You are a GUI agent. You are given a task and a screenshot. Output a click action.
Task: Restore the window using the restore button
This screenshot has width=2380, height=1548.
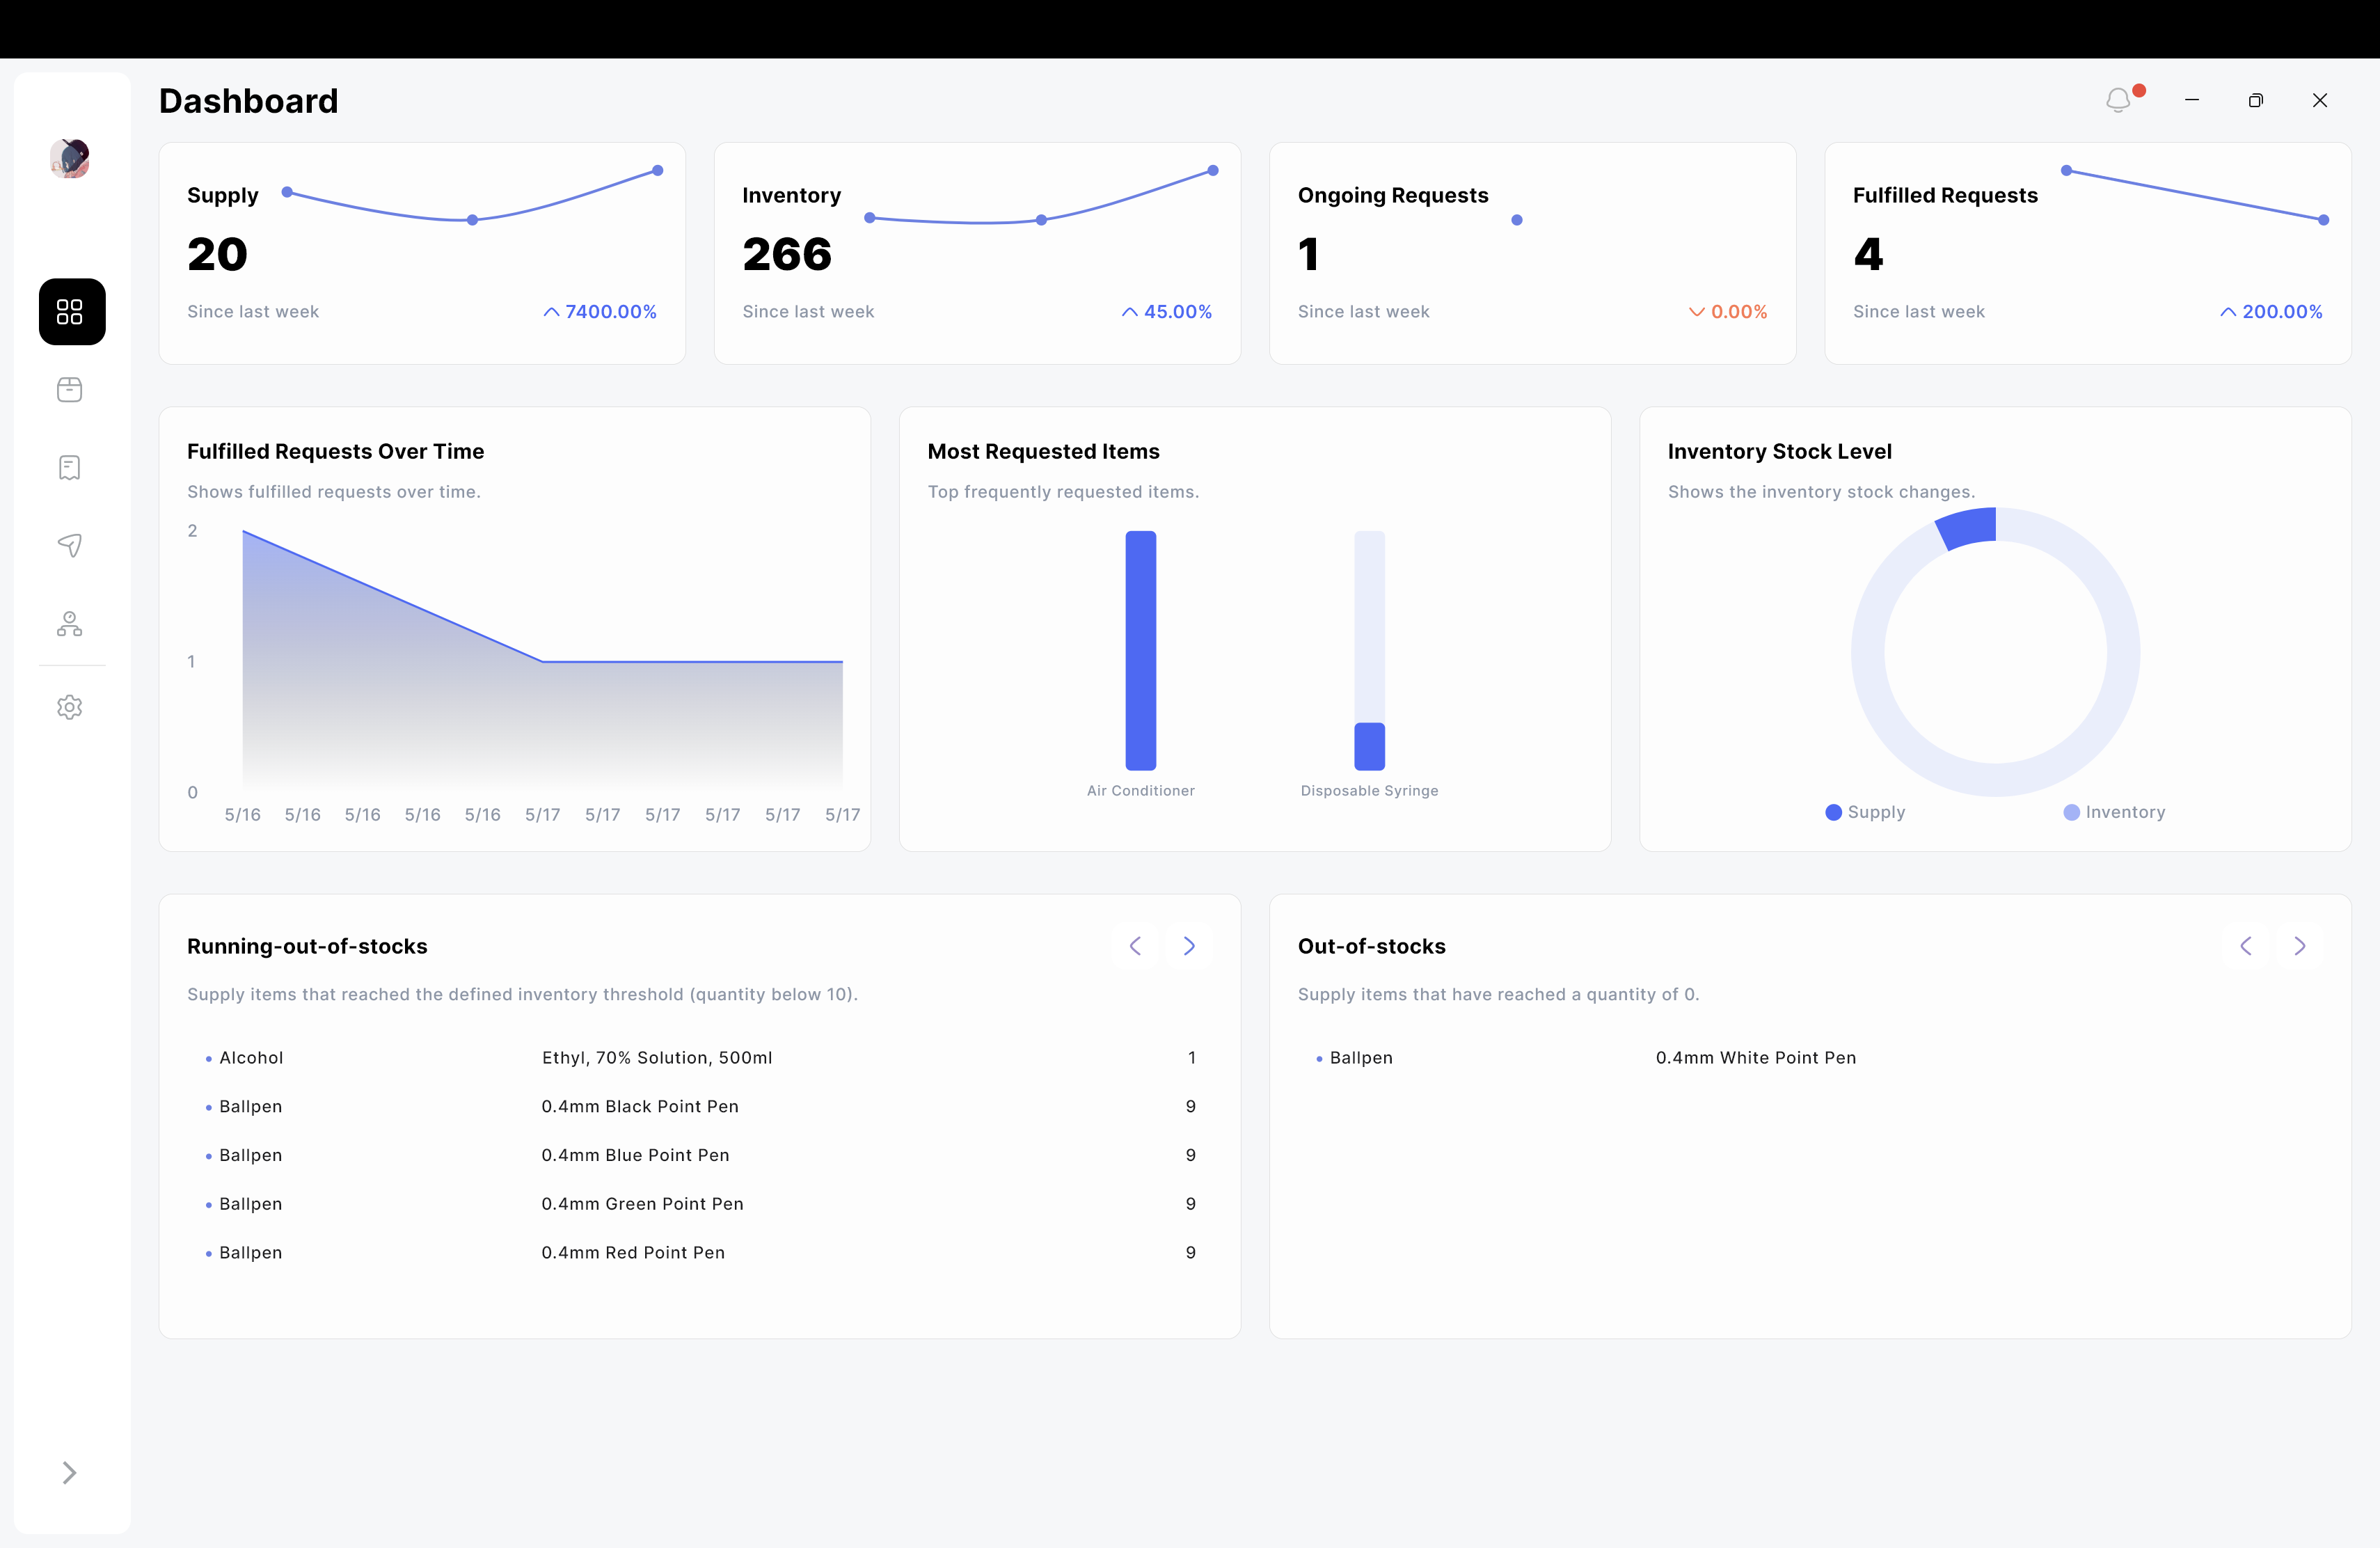pyautogui.click(x=2256, y=101)
